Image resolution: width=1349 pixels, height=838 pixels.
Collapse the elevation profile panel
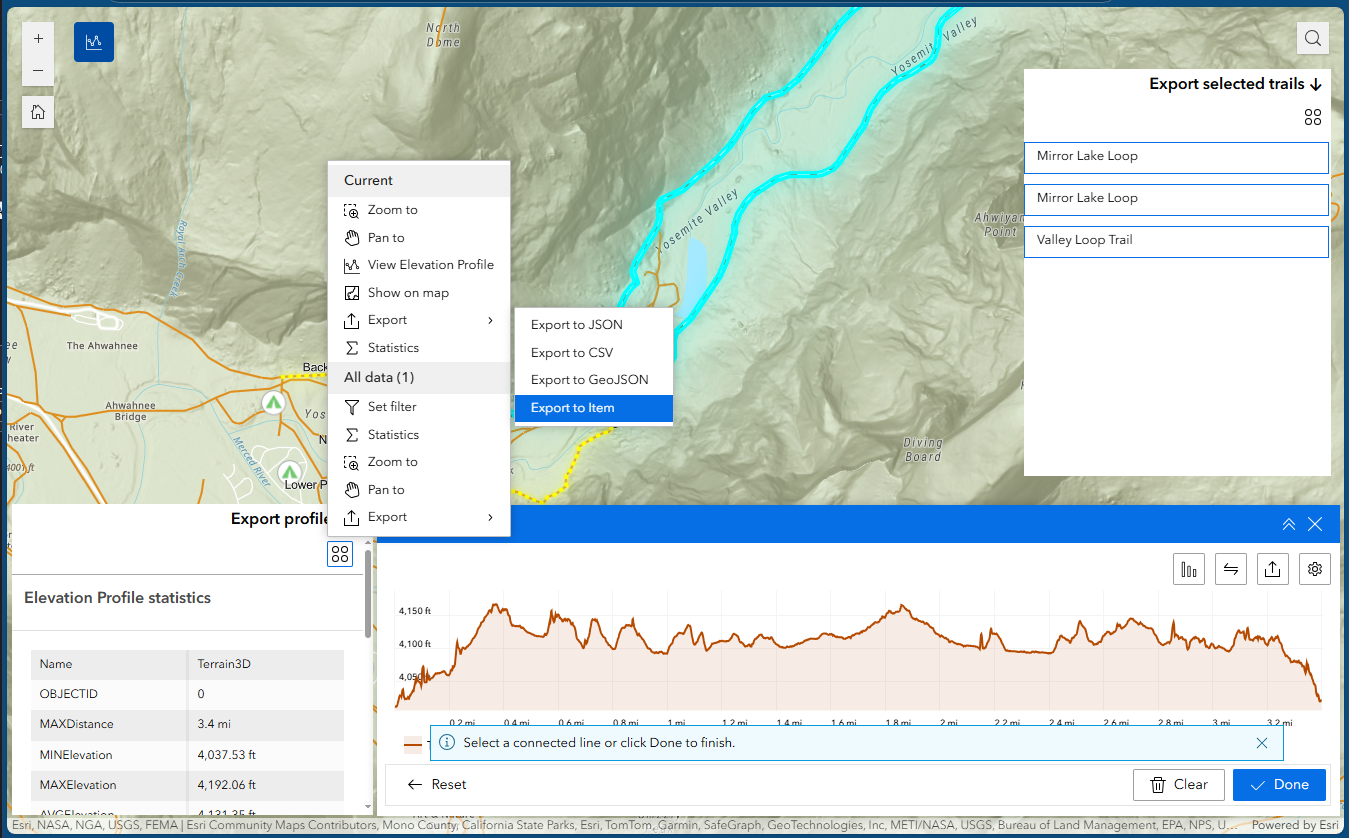(1288, 523)
